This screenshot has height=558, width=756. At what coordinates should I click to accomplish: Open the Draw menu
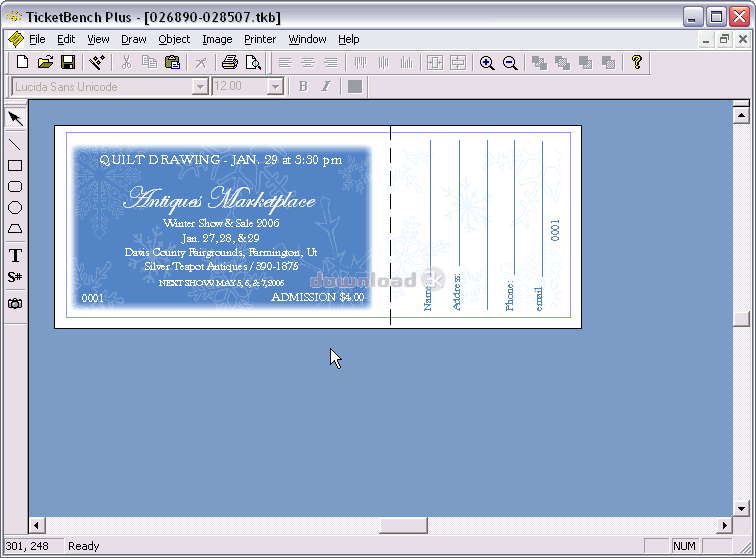click(x=133, y=39)
